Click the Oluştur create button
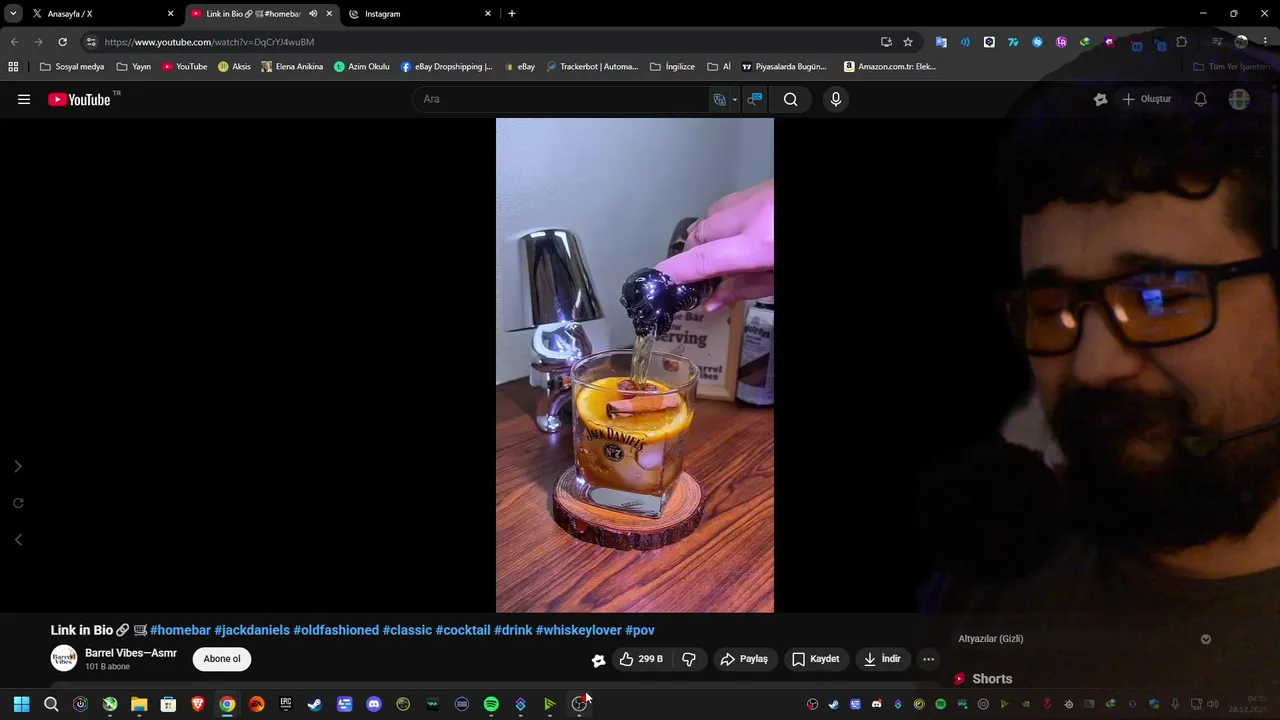This screenshot has height=720, width=1280. click(1146, 99)
